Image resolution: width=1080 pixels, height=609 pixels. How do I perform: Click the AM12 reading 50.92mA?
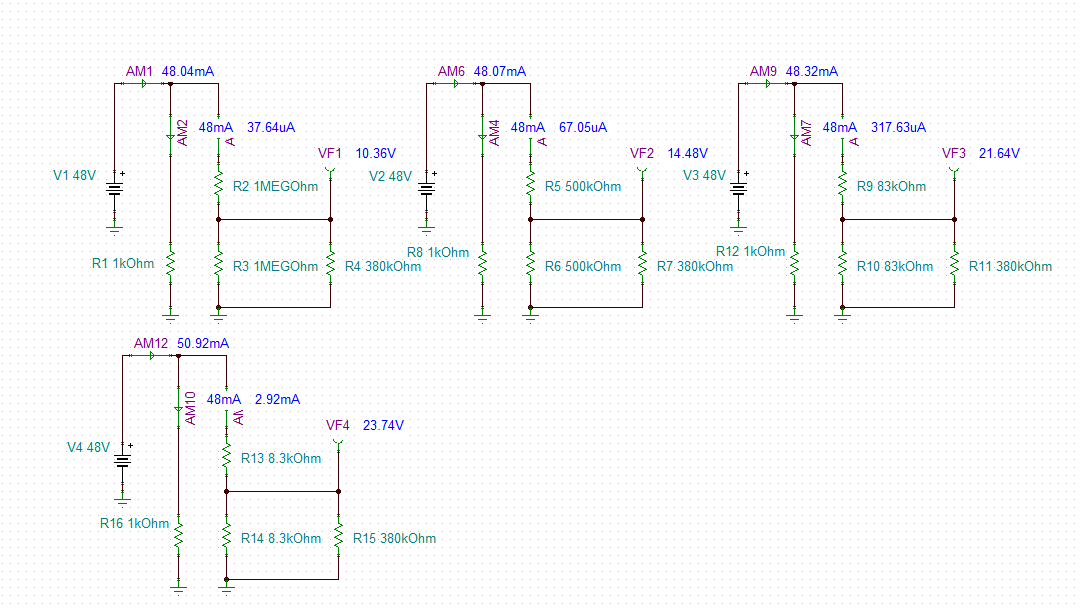[203, 344]
